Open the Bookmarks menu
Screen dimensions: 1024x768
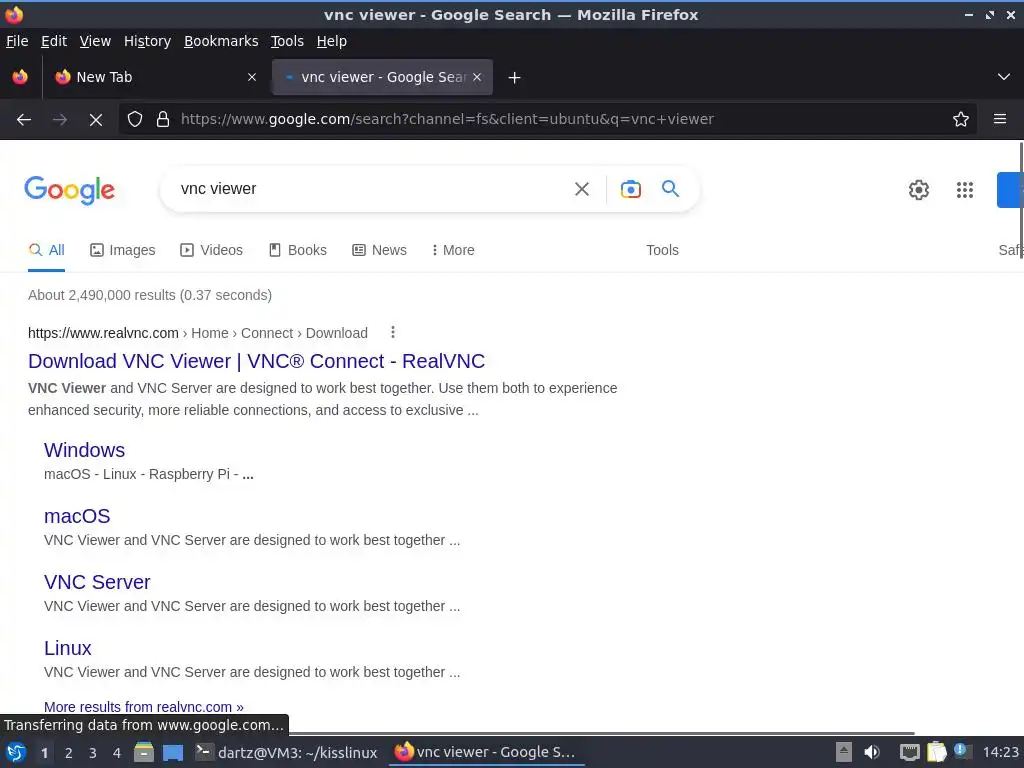tap(221, 41)
